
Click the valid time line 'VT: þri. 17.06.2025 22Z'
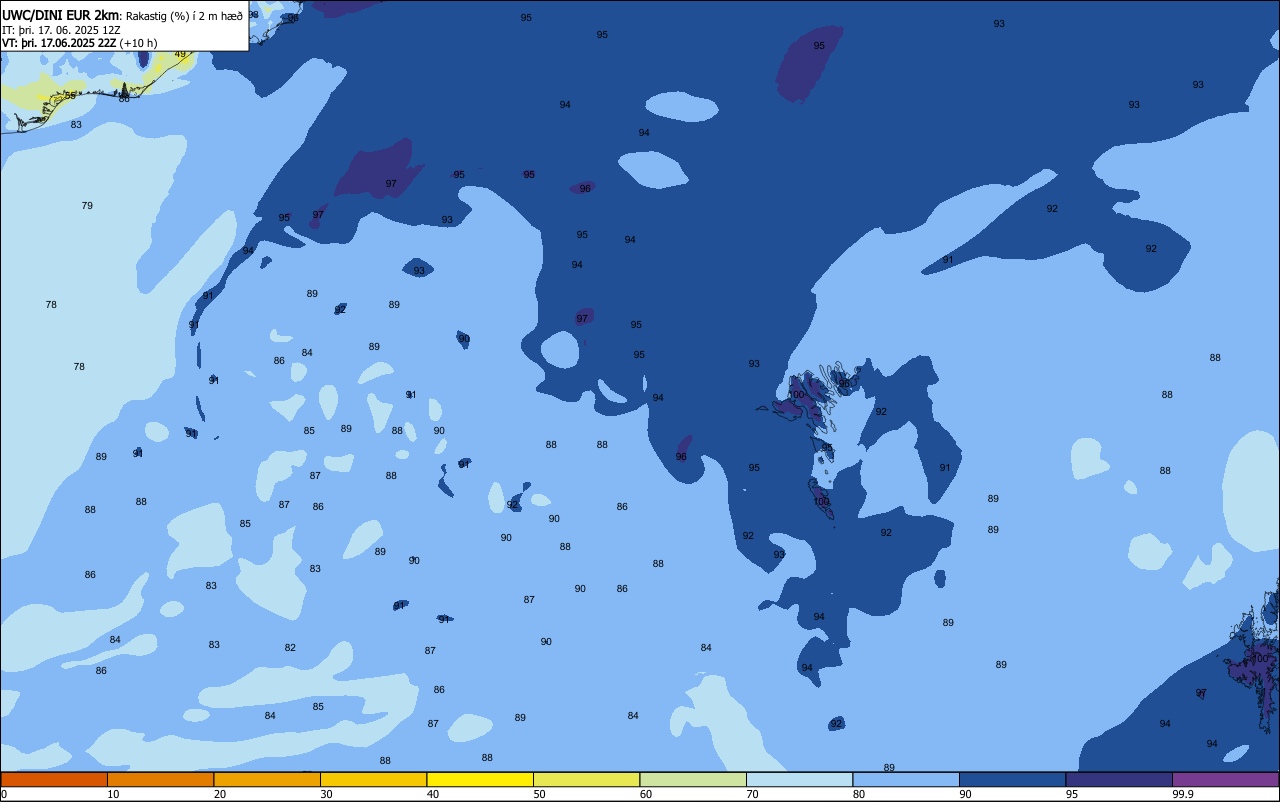[59, 43]
